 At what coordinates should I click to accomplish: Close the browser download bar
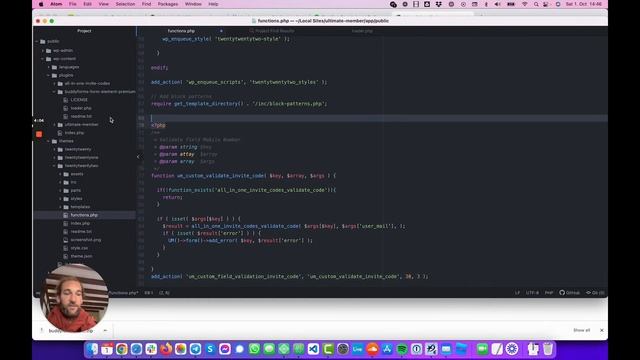pos(602,330)
